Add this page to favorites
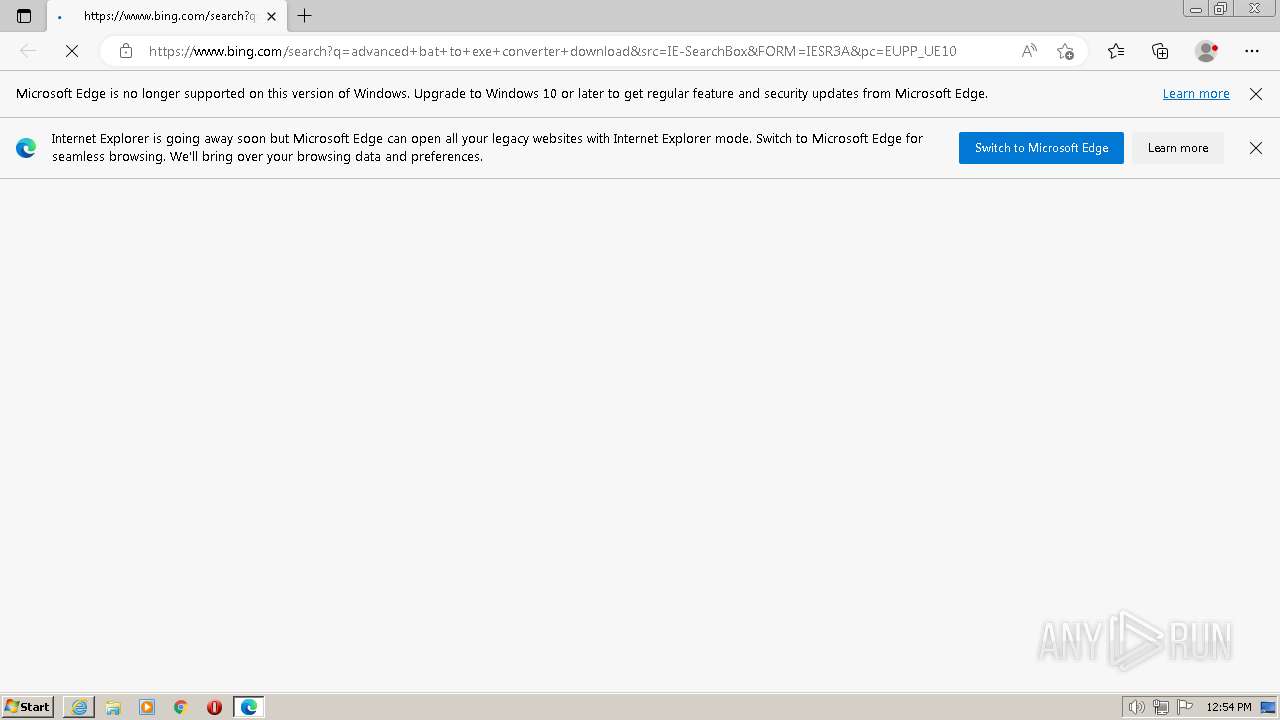 1065,51
